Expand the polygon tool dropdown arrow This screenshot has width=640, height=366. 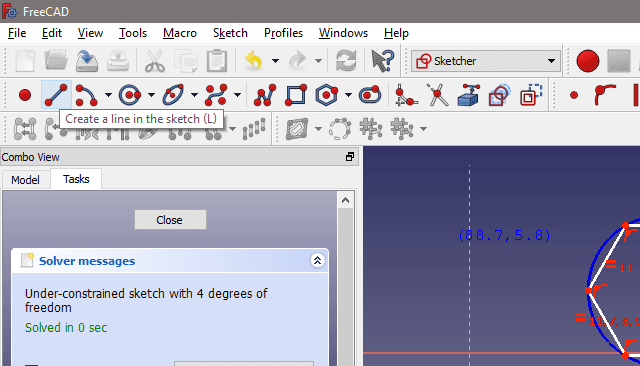[348, 95]
